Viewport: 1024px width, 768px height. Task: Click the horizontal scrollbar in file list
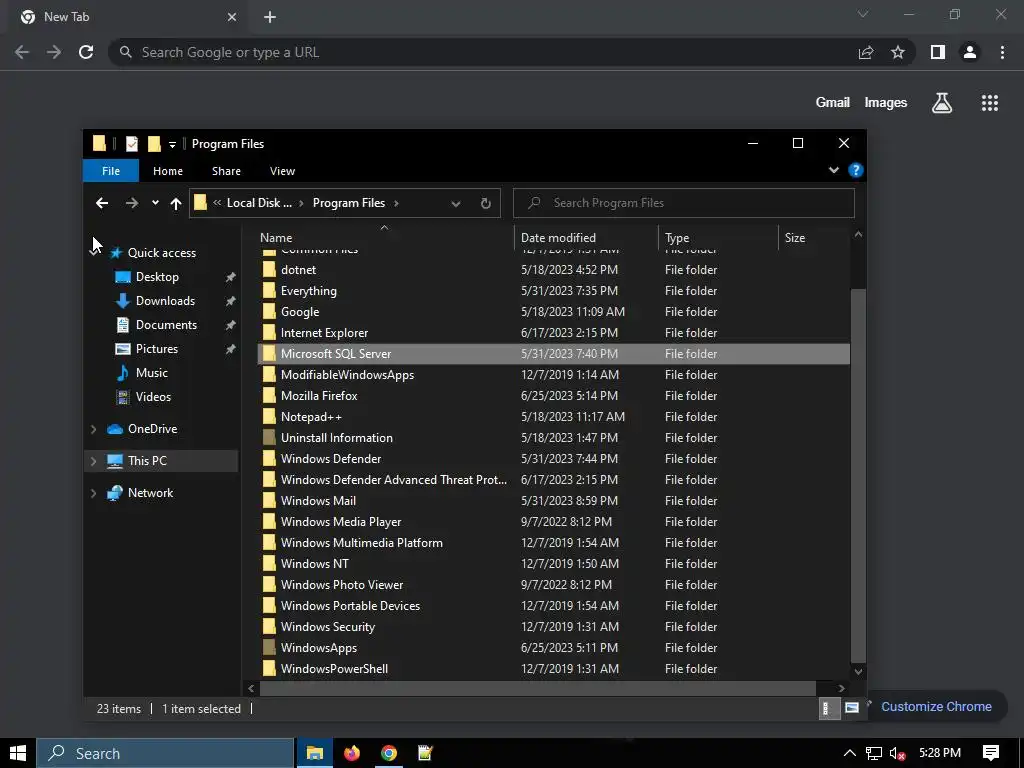point(537,688)
